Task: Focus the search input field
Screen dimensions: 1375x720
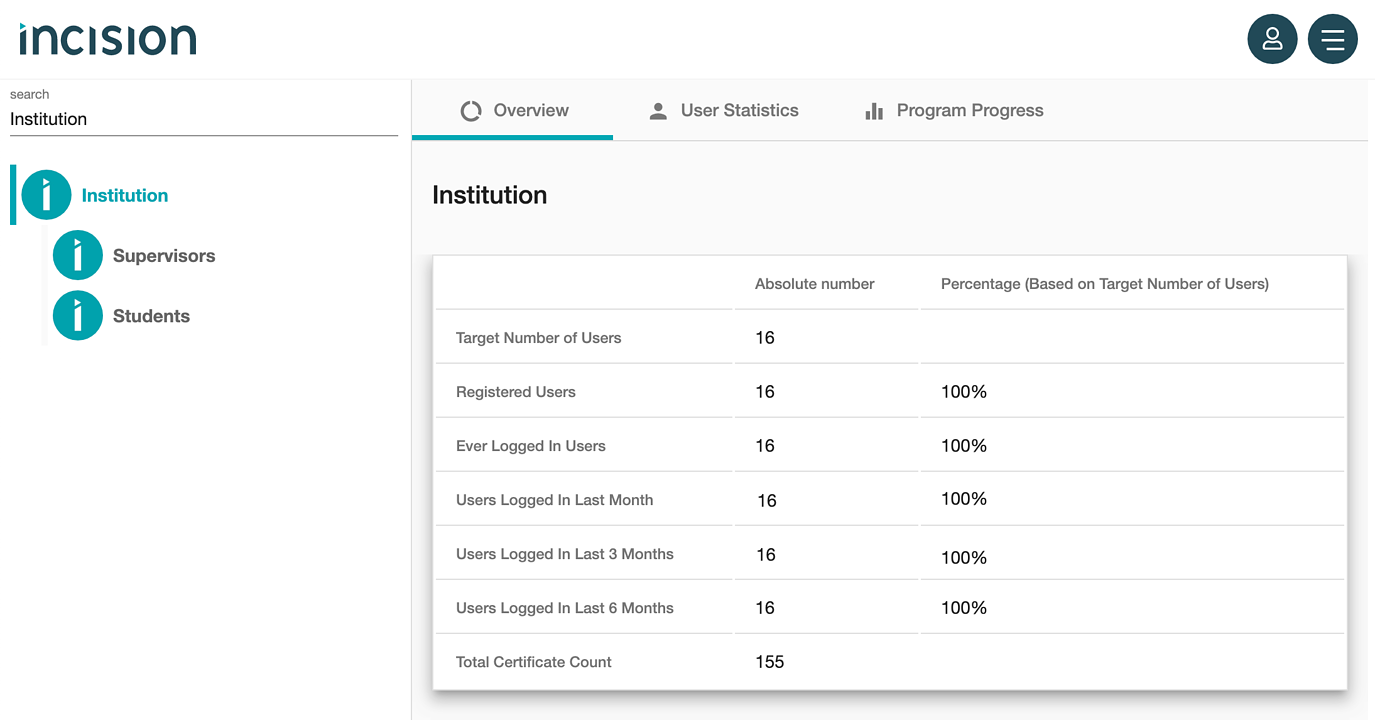Action: click(x=203, y=119)
